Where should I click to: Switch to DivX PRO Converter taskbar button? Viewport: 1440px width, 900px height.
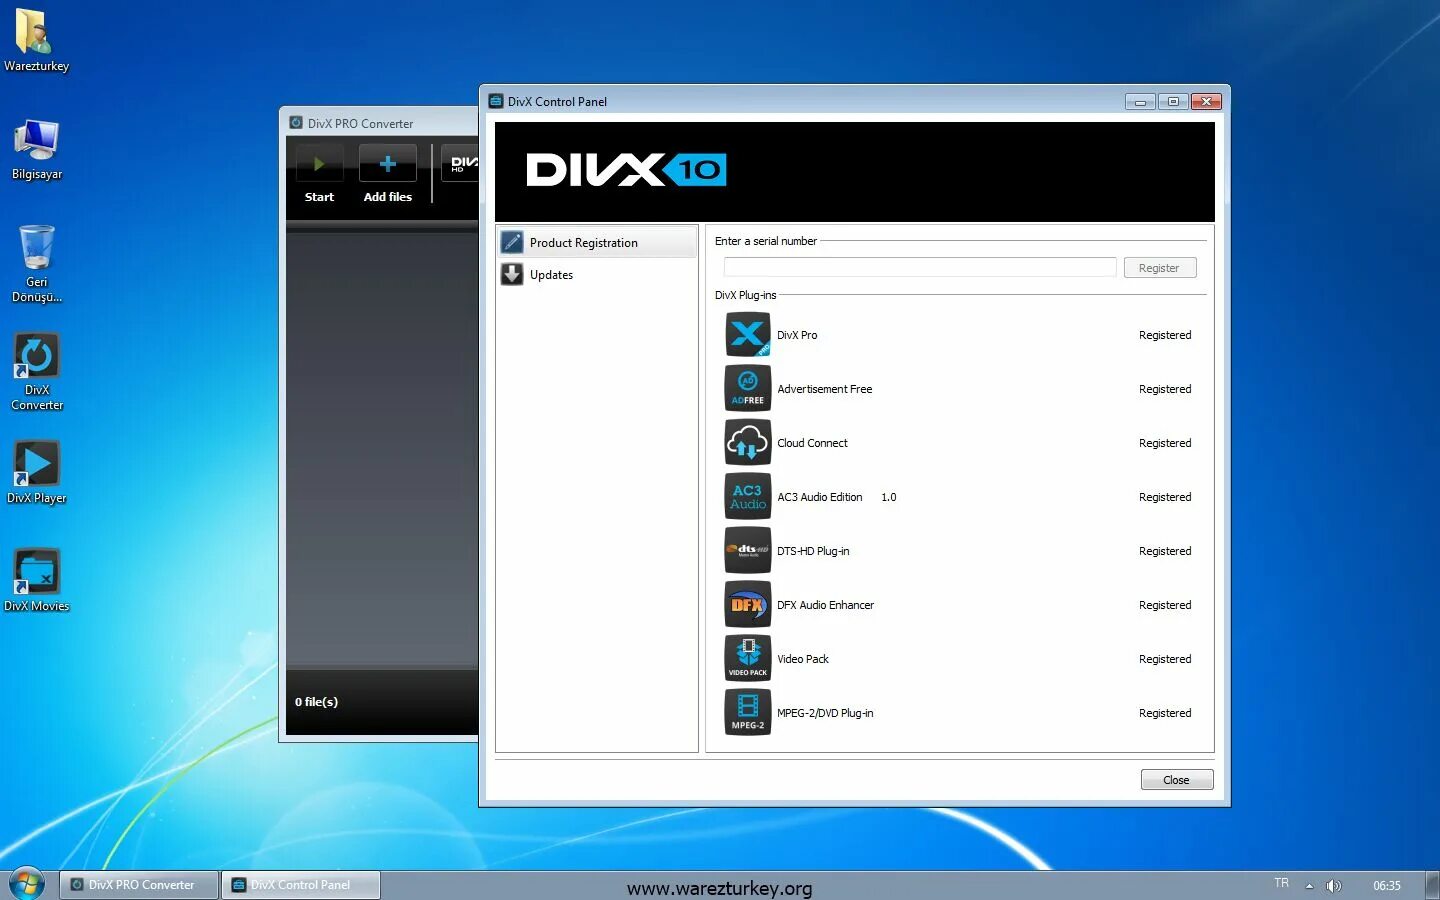(x=139, y=885)
